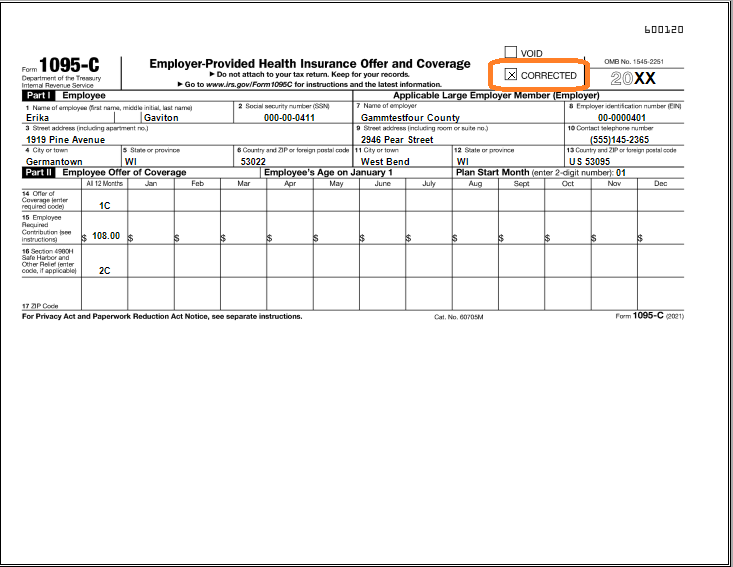Click employee state WI in box 5

(131, 162)
